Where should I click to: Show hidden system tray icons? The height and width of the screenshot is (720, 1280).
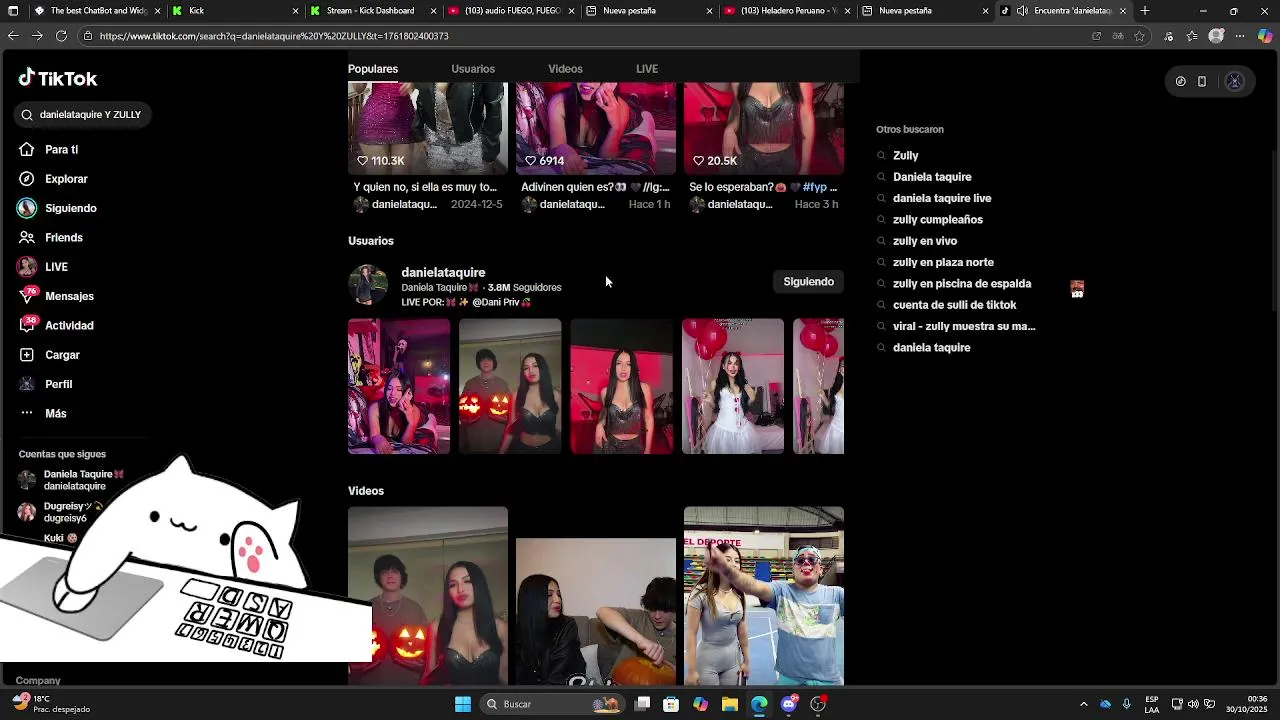pos(1083,704)
